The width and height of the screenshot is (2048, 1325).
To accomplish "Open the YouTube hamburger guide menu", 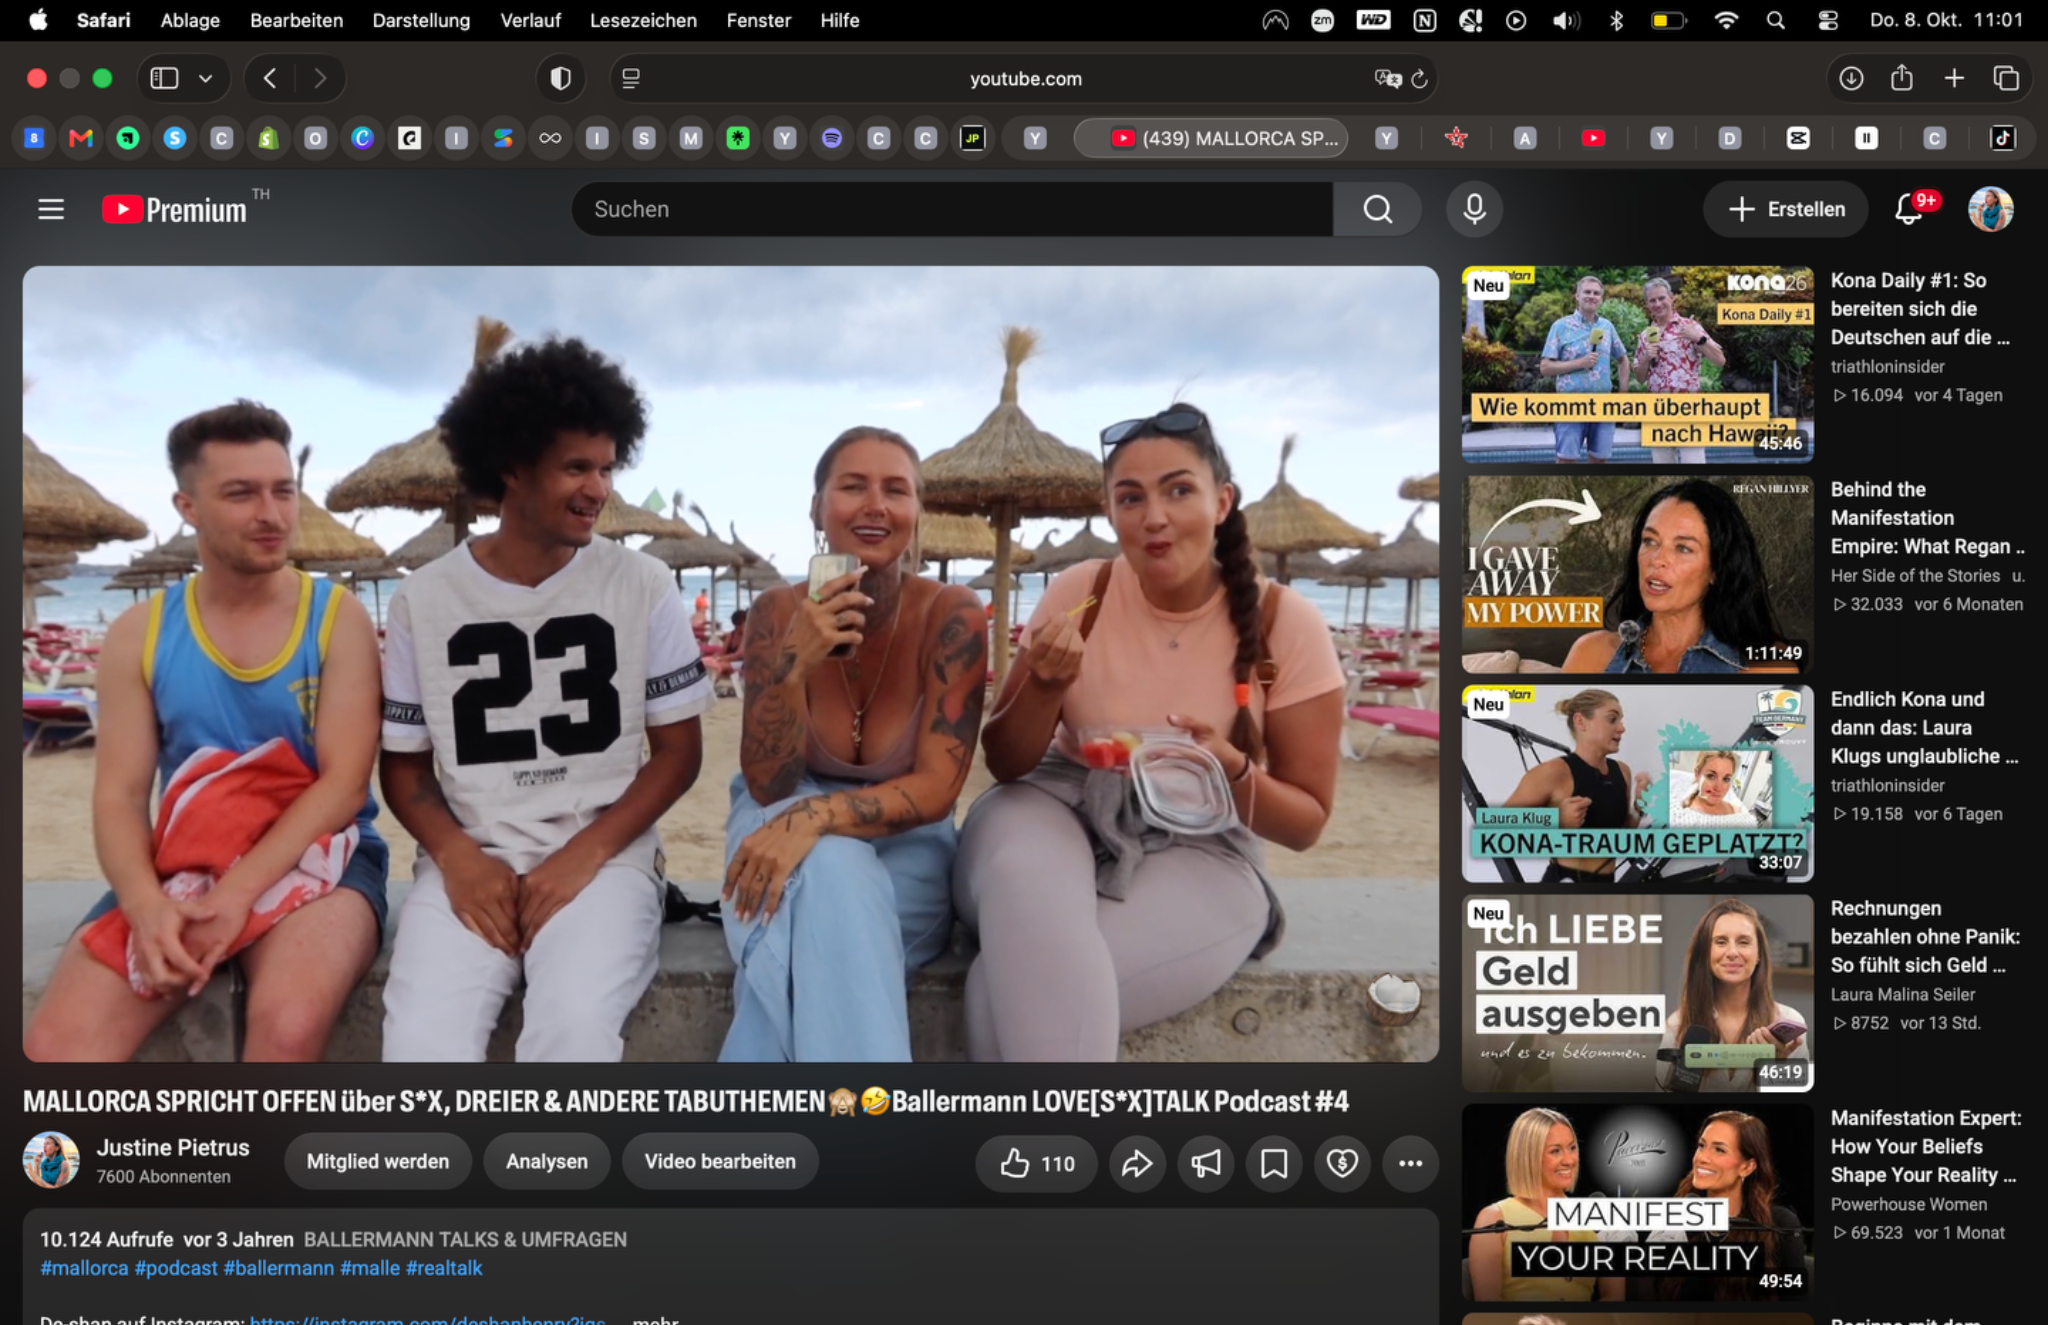I will (x=51, y=209).
